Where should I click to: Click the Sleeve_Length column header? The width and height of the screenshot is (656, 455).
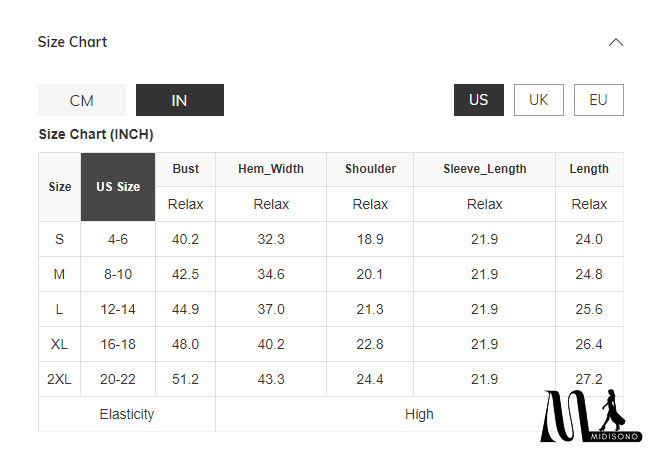tap(485, 169)
